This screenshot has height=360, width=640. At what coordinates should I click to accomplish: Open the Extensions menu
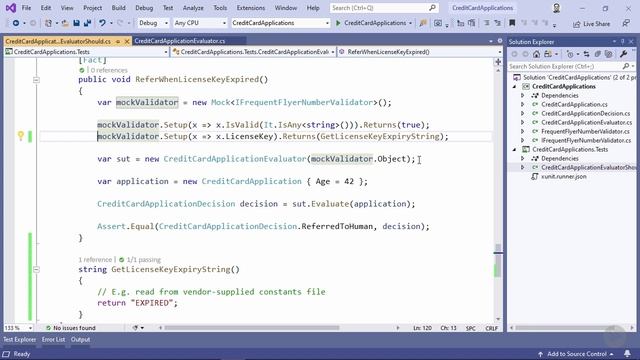[x=251, y=8]
